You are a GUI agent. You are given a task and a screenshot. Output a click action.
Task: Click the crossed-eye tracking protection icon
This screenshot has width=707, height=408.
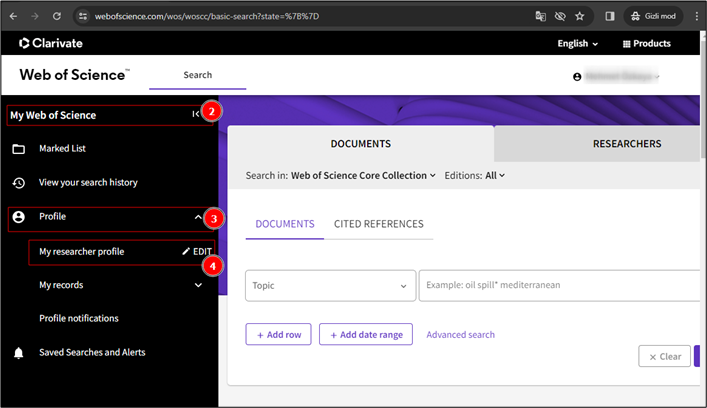coord(560,16)
